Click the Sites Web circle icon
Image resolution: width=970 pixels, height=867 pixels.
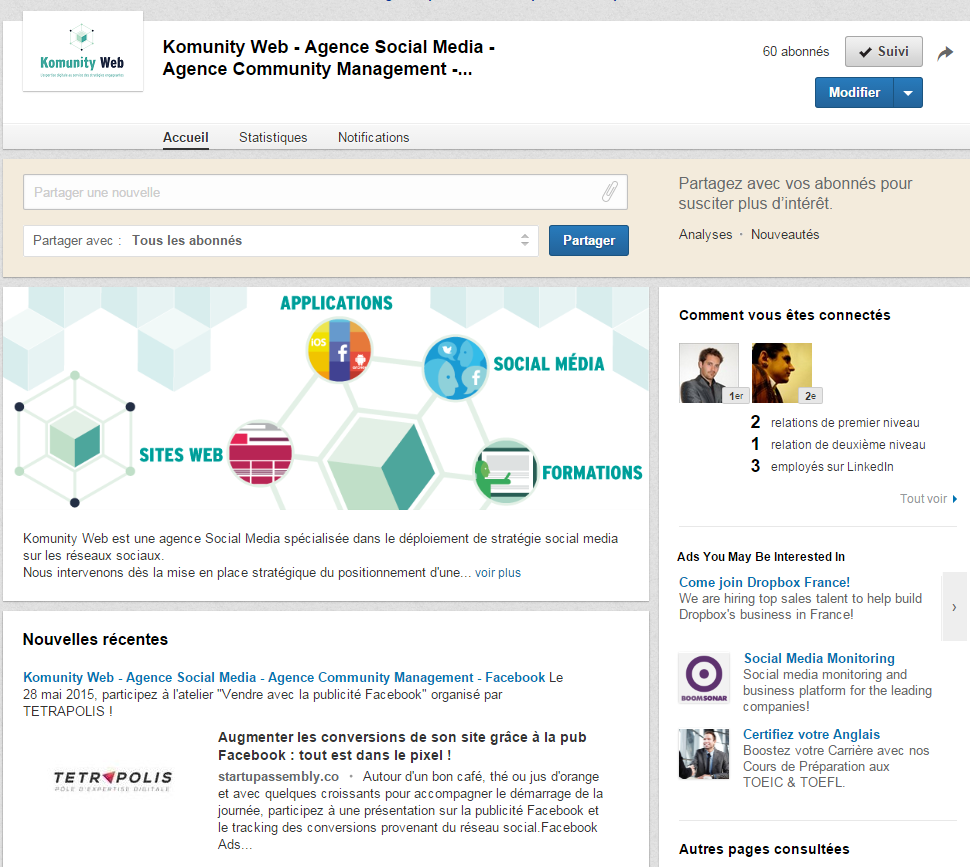(260, 453)
